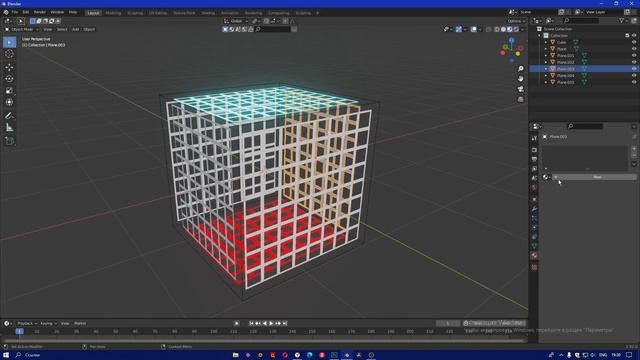Select the Measure tool
This screenshot has height=360, width=640.
[x=9, y=128]
